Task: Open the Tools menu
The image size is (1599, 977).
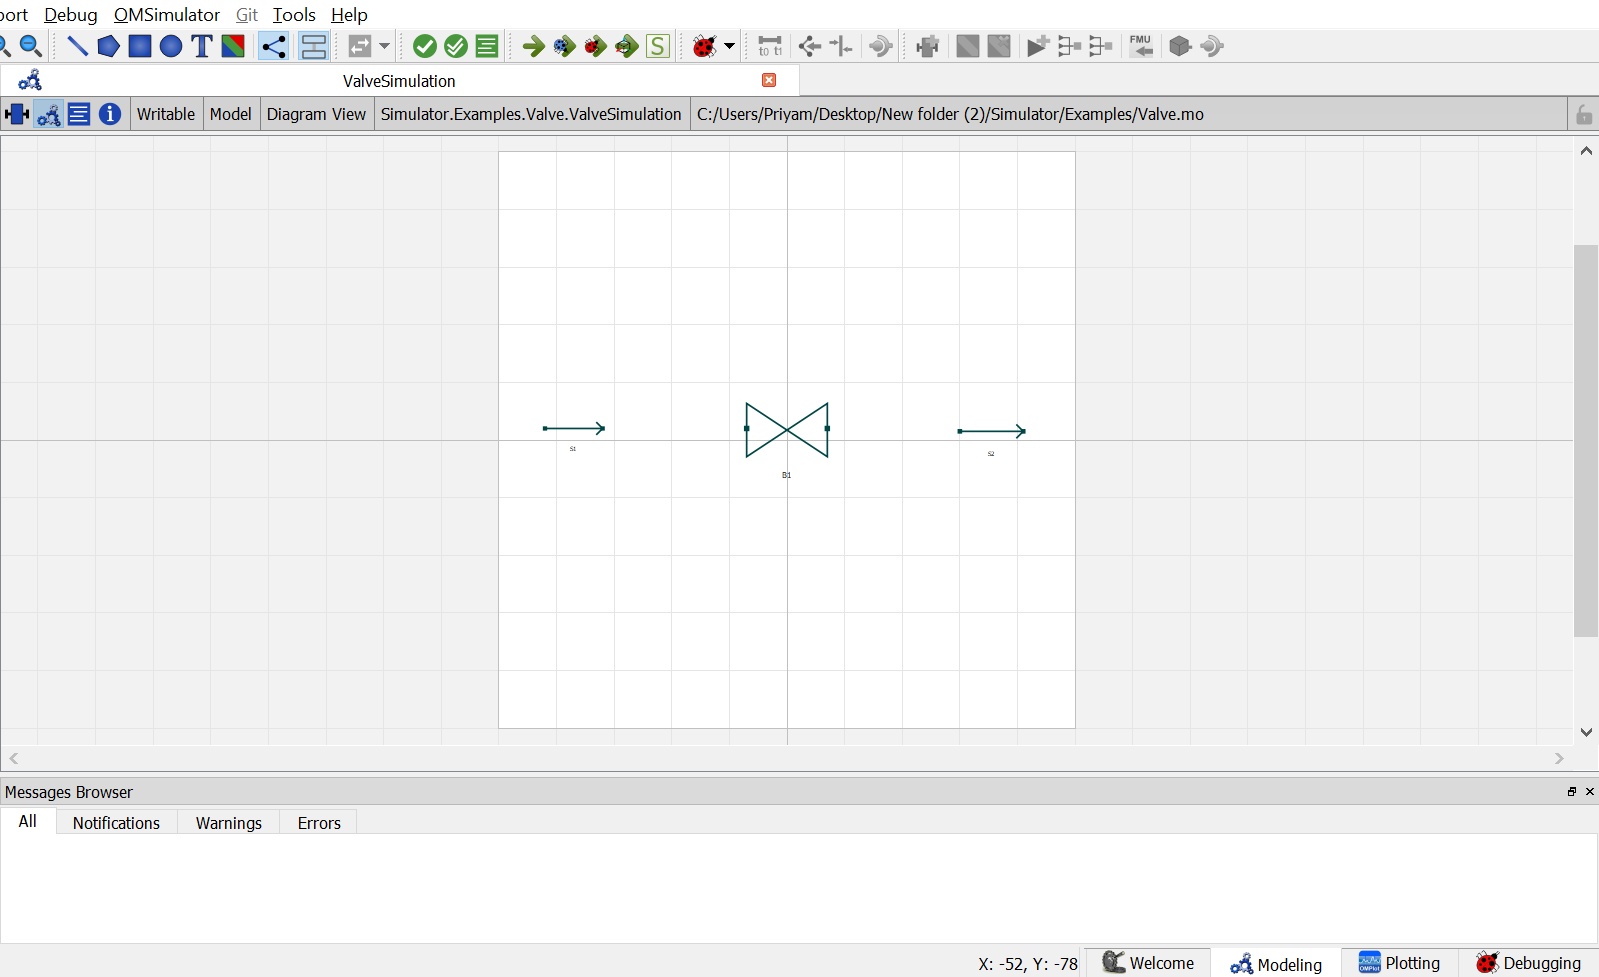Action: (294, 15)
